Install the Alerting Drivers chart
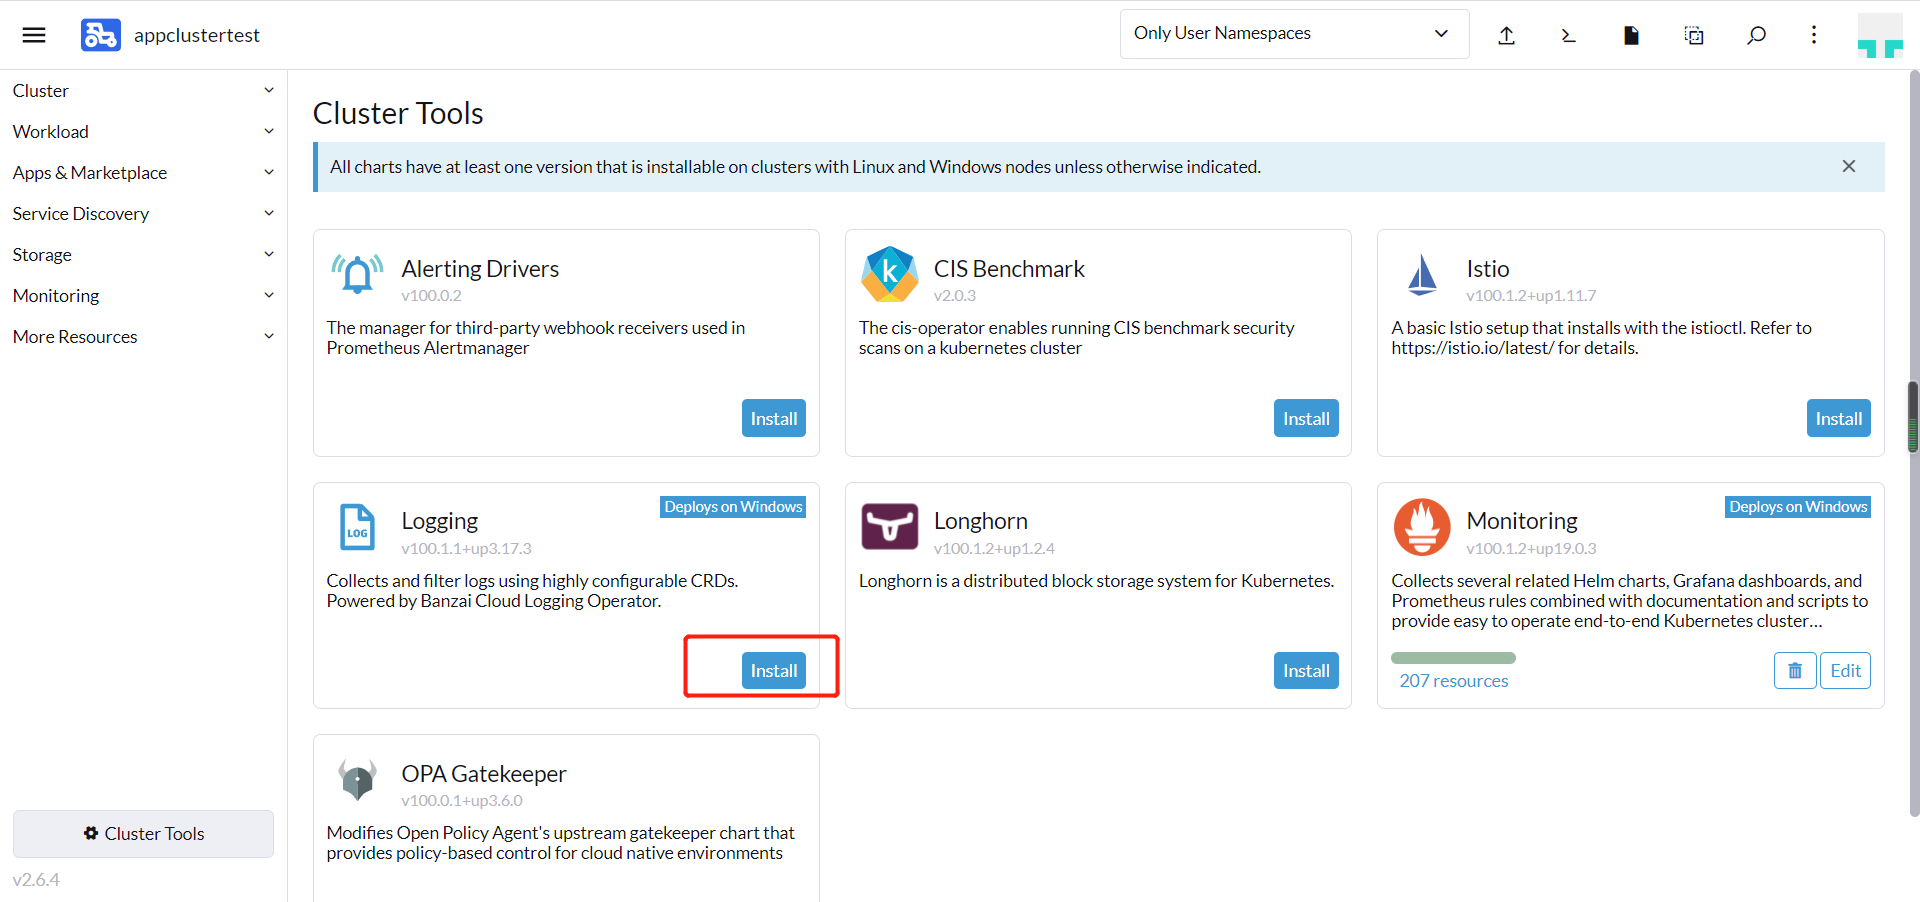Viewport: 1920px width, 902px height. [773, 418]
